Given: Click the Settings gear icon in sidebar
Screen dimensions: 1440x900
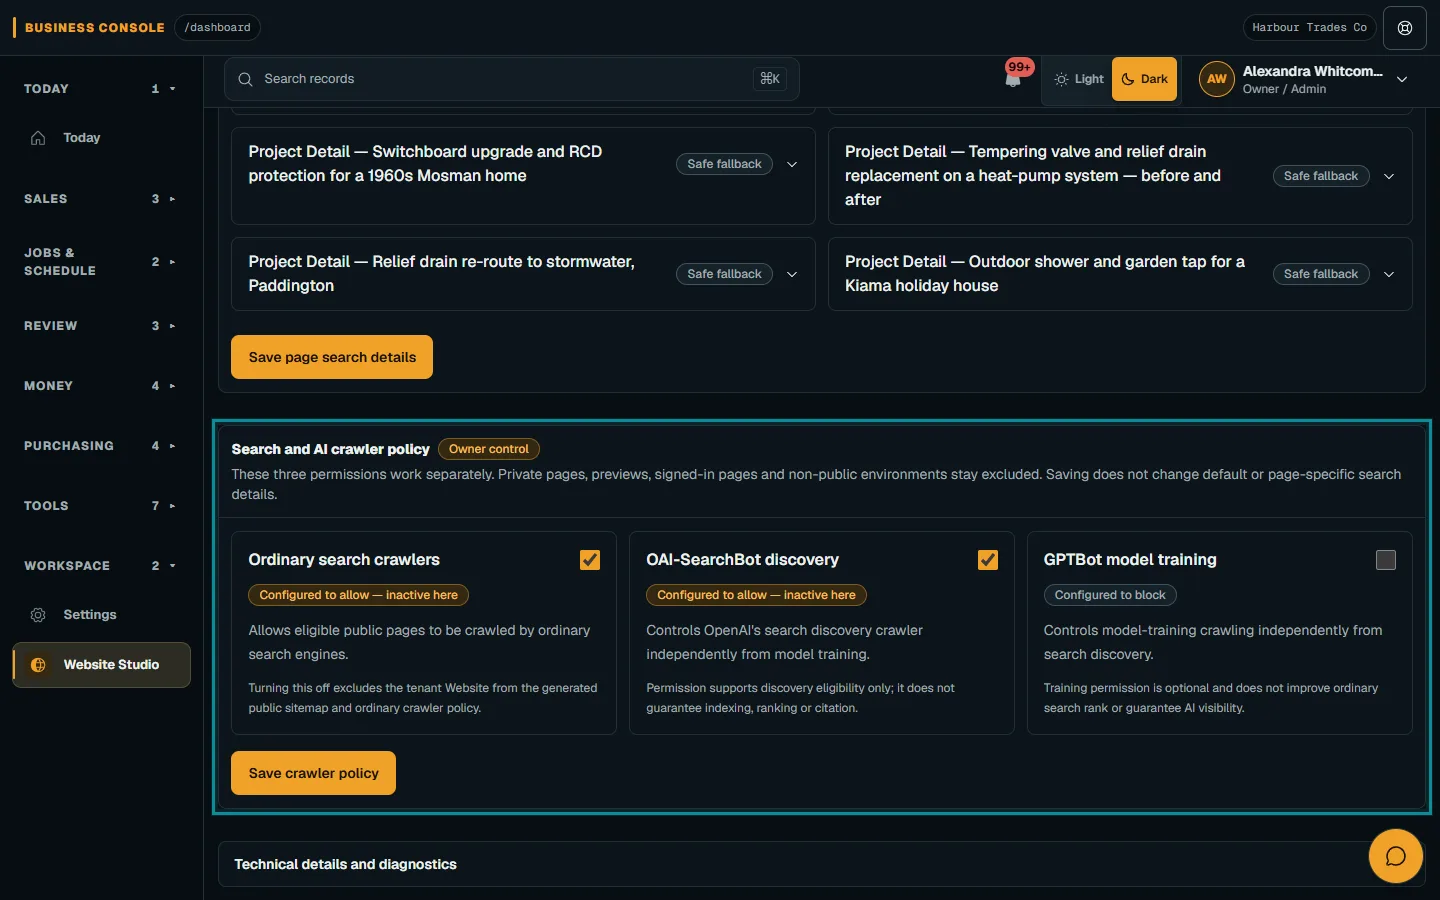Looking at the screenshot, I should coord(38,615).
